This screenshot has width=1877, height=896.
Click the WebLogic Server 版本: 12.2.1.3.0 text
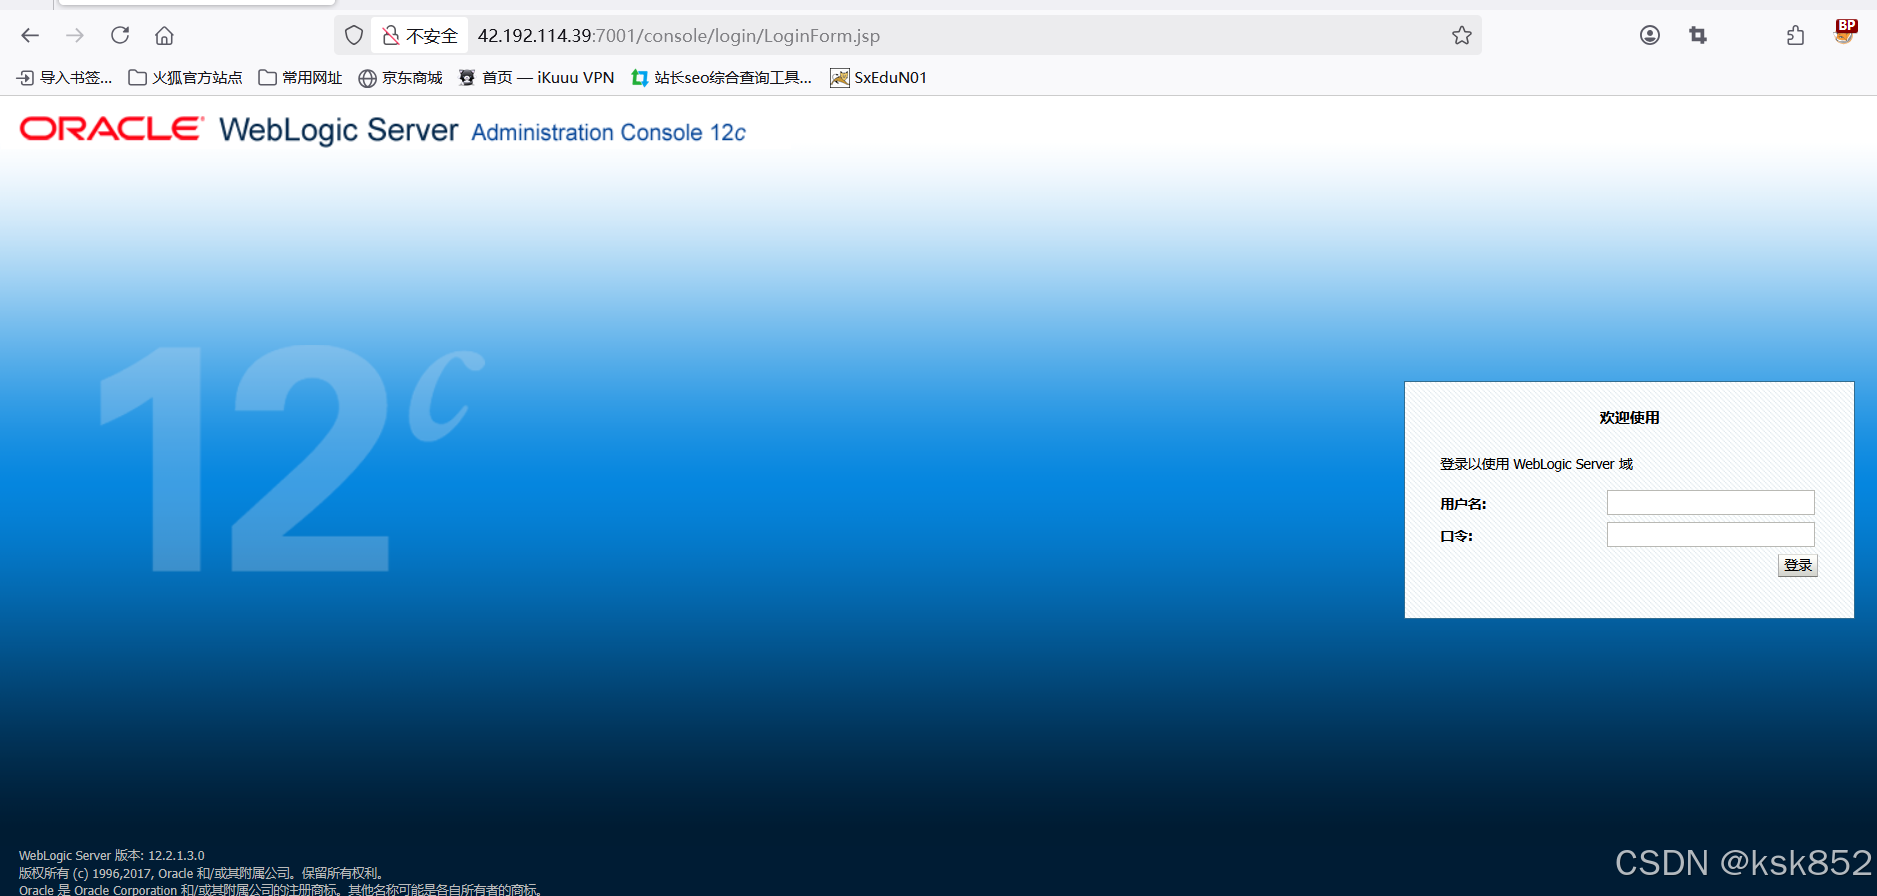click(x=111, y=856)
